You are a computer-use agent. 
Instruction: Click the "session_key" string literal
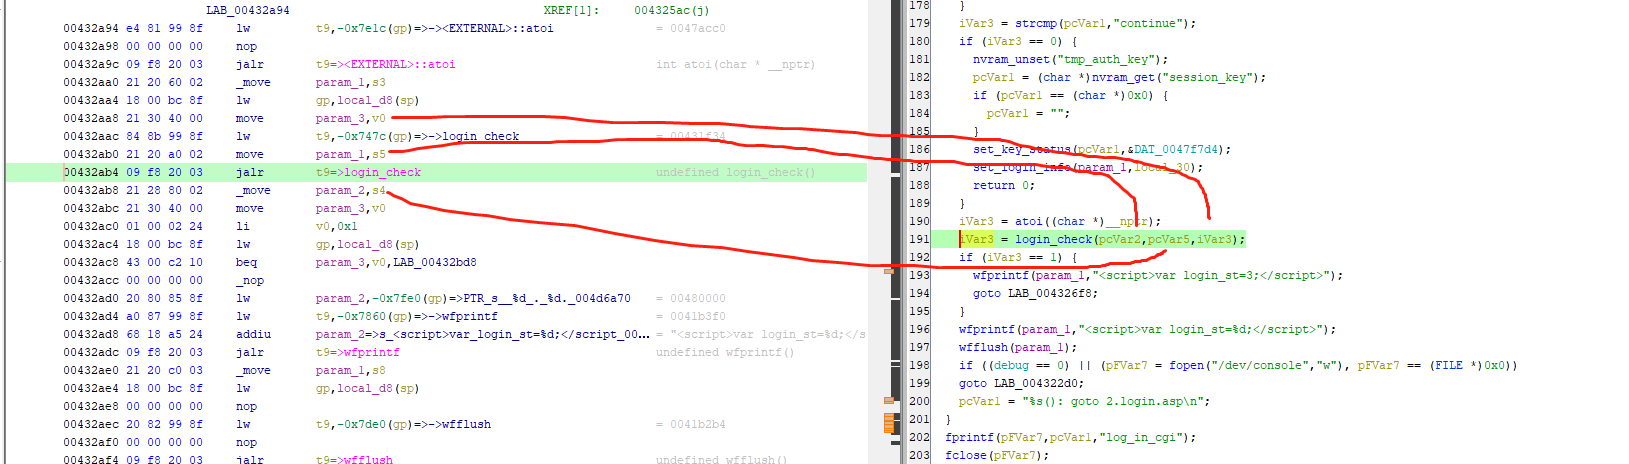pyautogui.click(x=1206, y=77)
